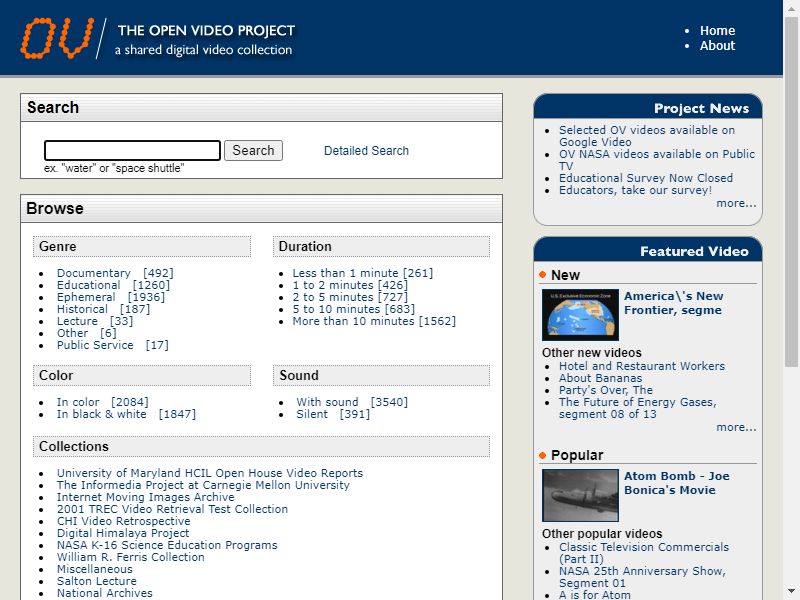Open the Atom Bomb airplane thumbnail
The image size is (800, 600).
(x=580, y=495)
